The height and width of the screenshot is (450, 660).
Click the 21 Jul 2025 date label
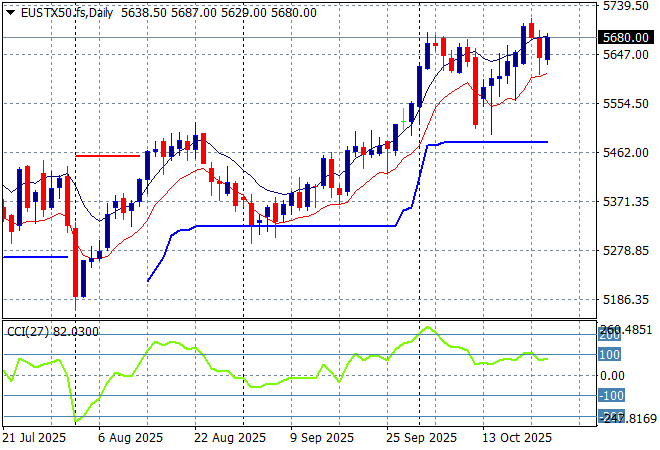click(36, 438)
